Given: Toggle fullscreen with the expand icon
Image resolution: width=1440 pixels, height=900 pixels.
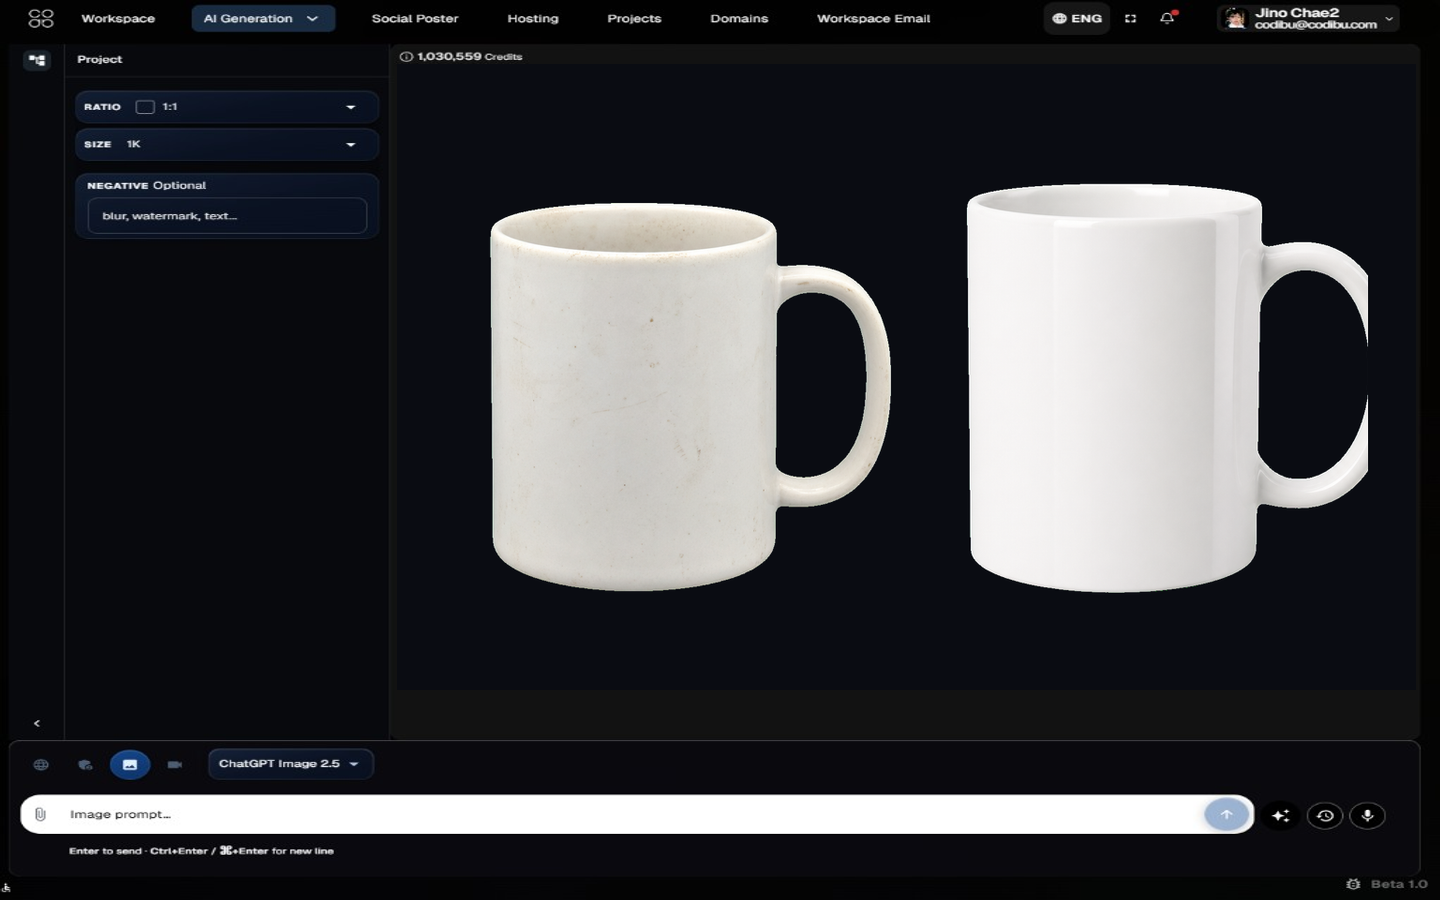Looking at the screenshot, I should [x=1130, y=18].
